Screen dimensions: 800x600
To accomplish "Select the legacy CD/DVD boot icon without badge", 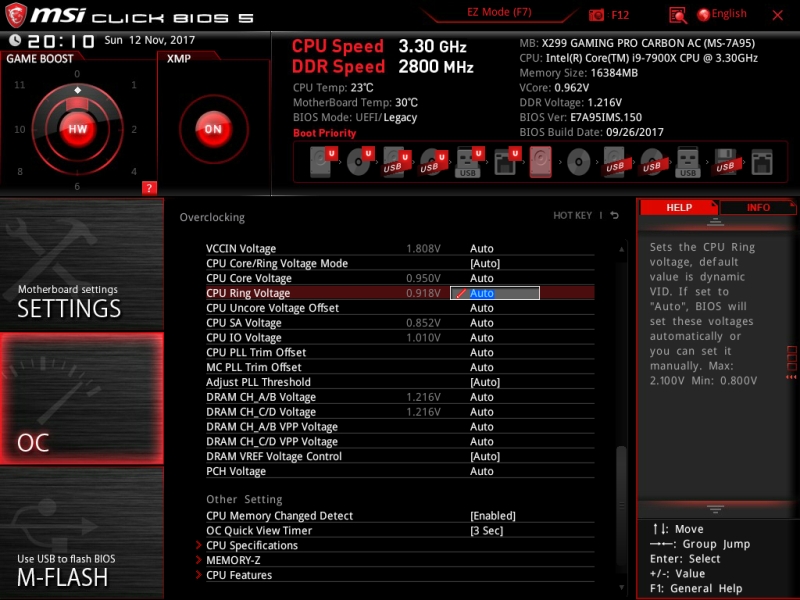I will (x=579, y=162).
